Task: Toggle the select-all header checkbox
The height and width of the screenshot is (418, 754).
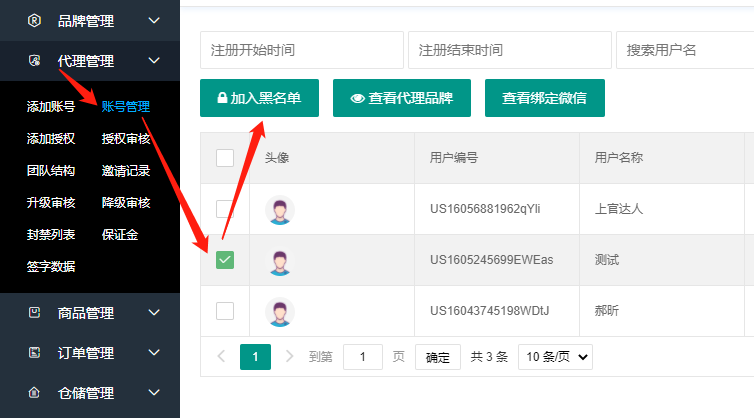Action: (225, 158)
